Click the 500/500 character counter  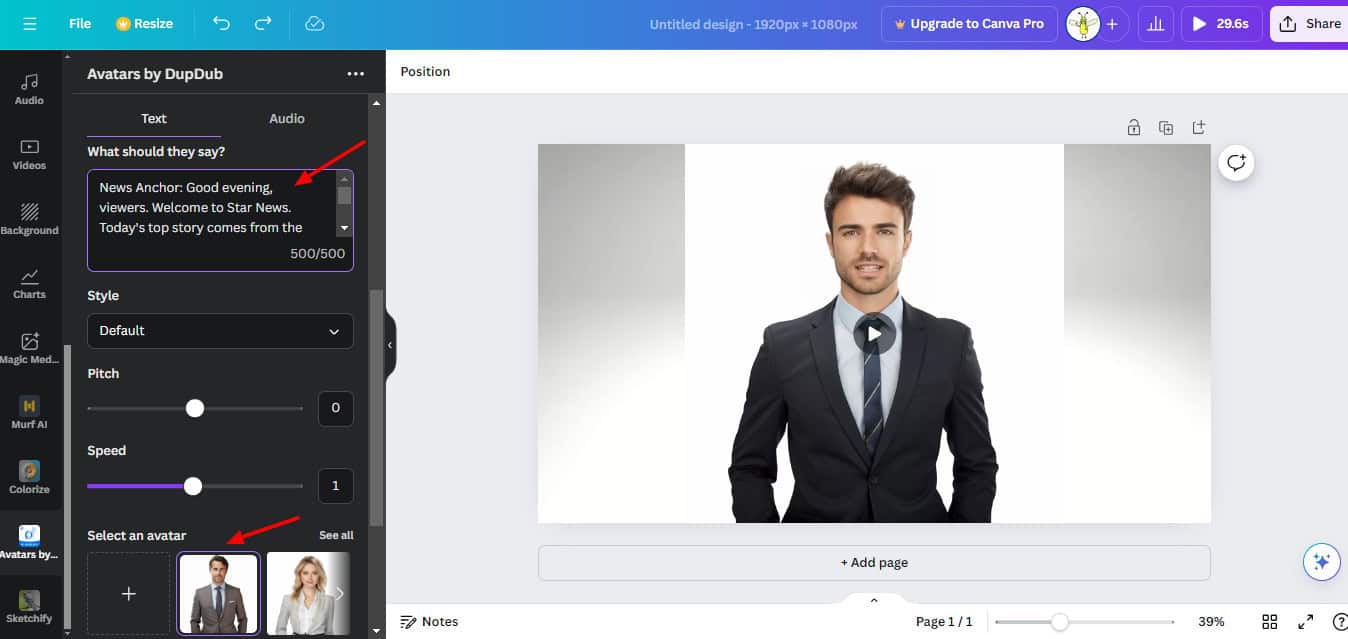click(x=318, y=254)
